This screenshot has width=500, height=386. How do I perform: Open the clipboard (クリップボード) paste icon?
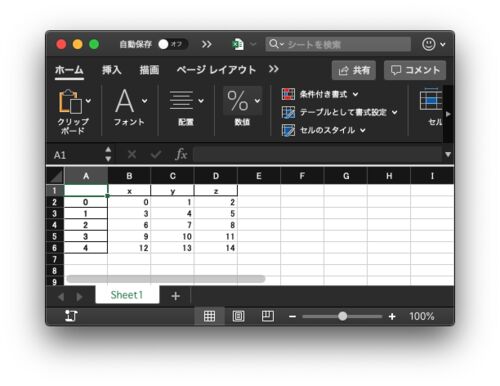(70, 101)
